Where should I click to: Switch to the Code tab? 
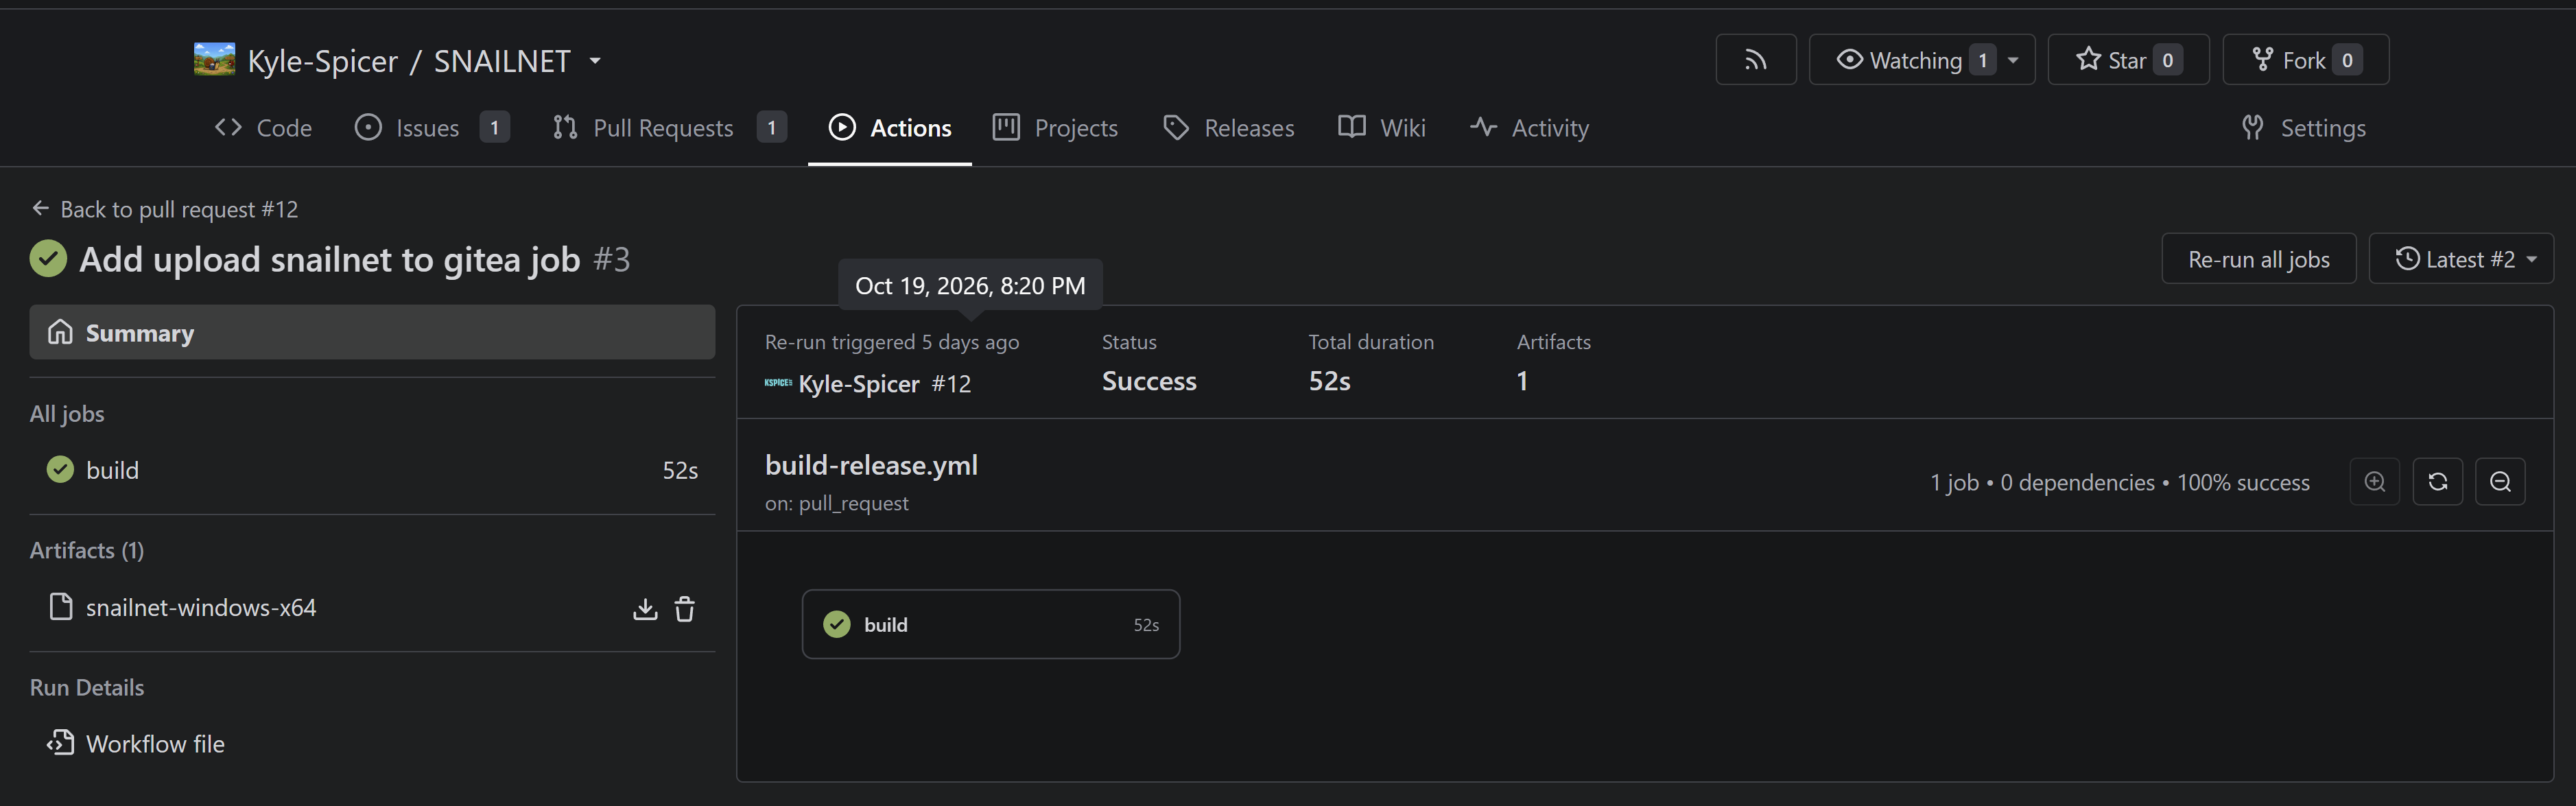point(263,128)
